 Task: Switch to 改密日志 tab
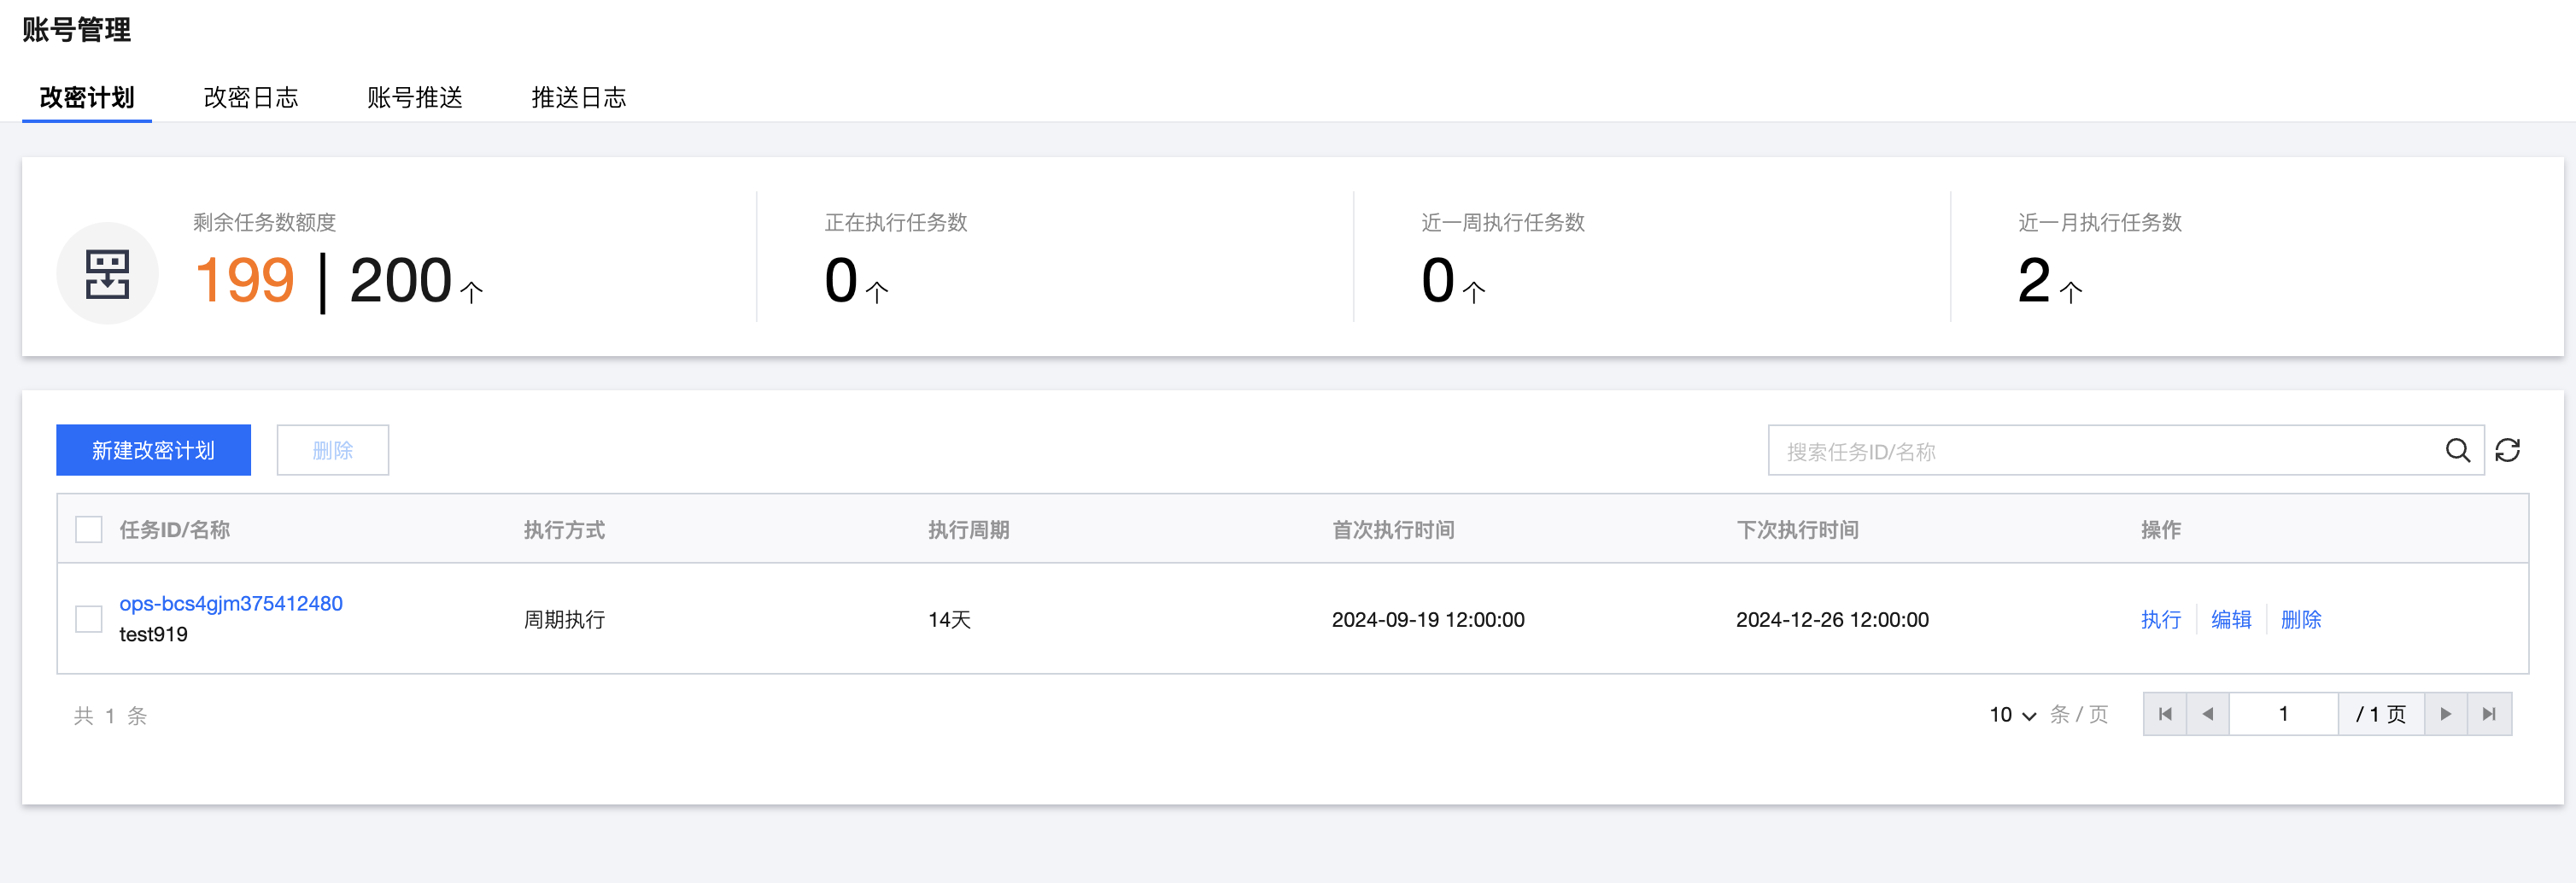251,97
